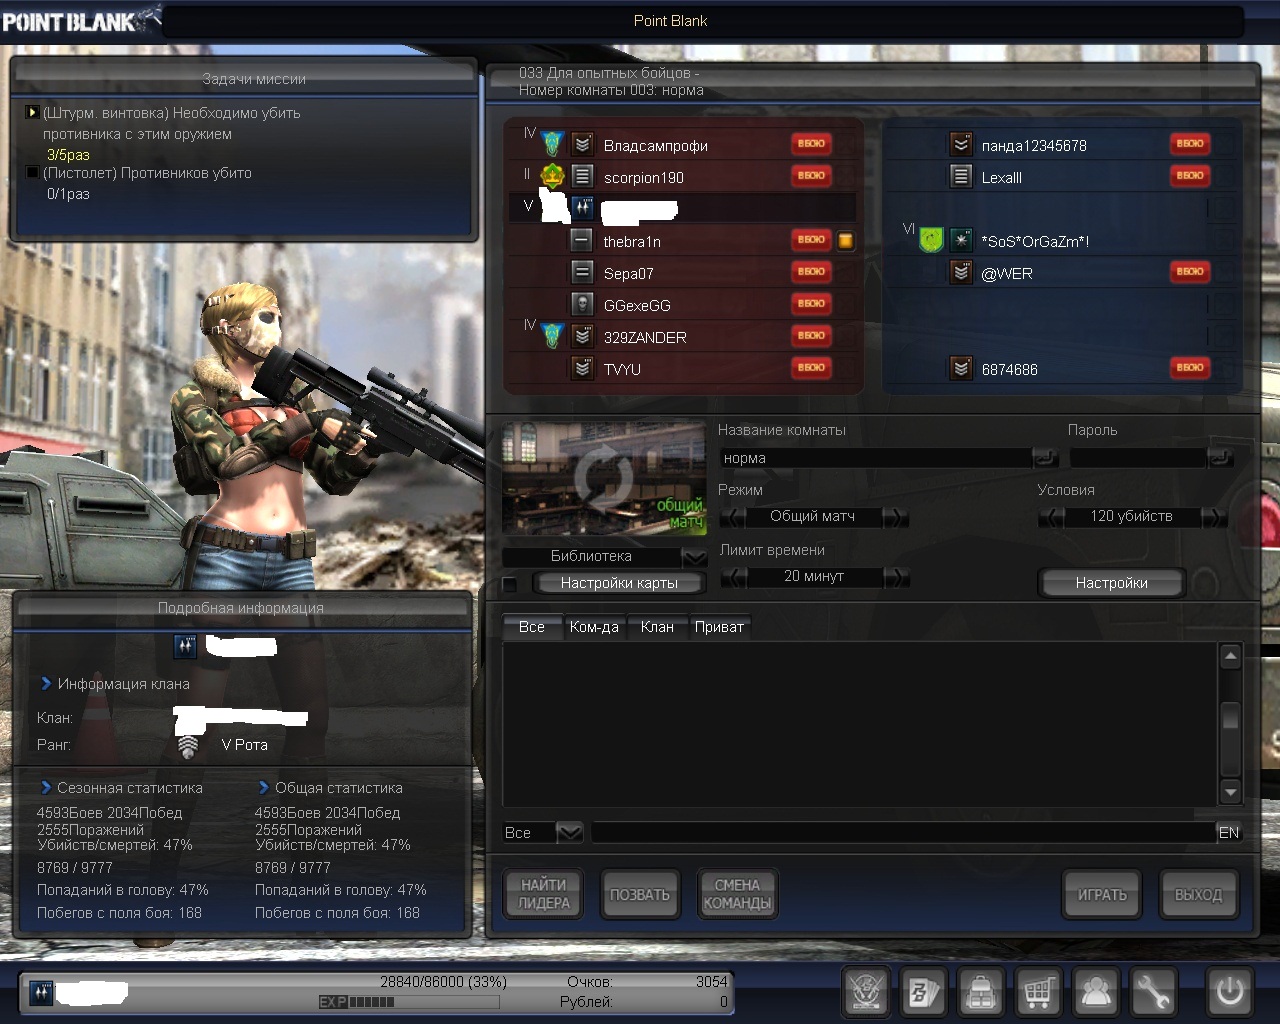Click rank icon next to панда12345678
Image resolution: width=1280 pixels, height=1024 pixels.
pyautogui.click(x=961, y=145)
